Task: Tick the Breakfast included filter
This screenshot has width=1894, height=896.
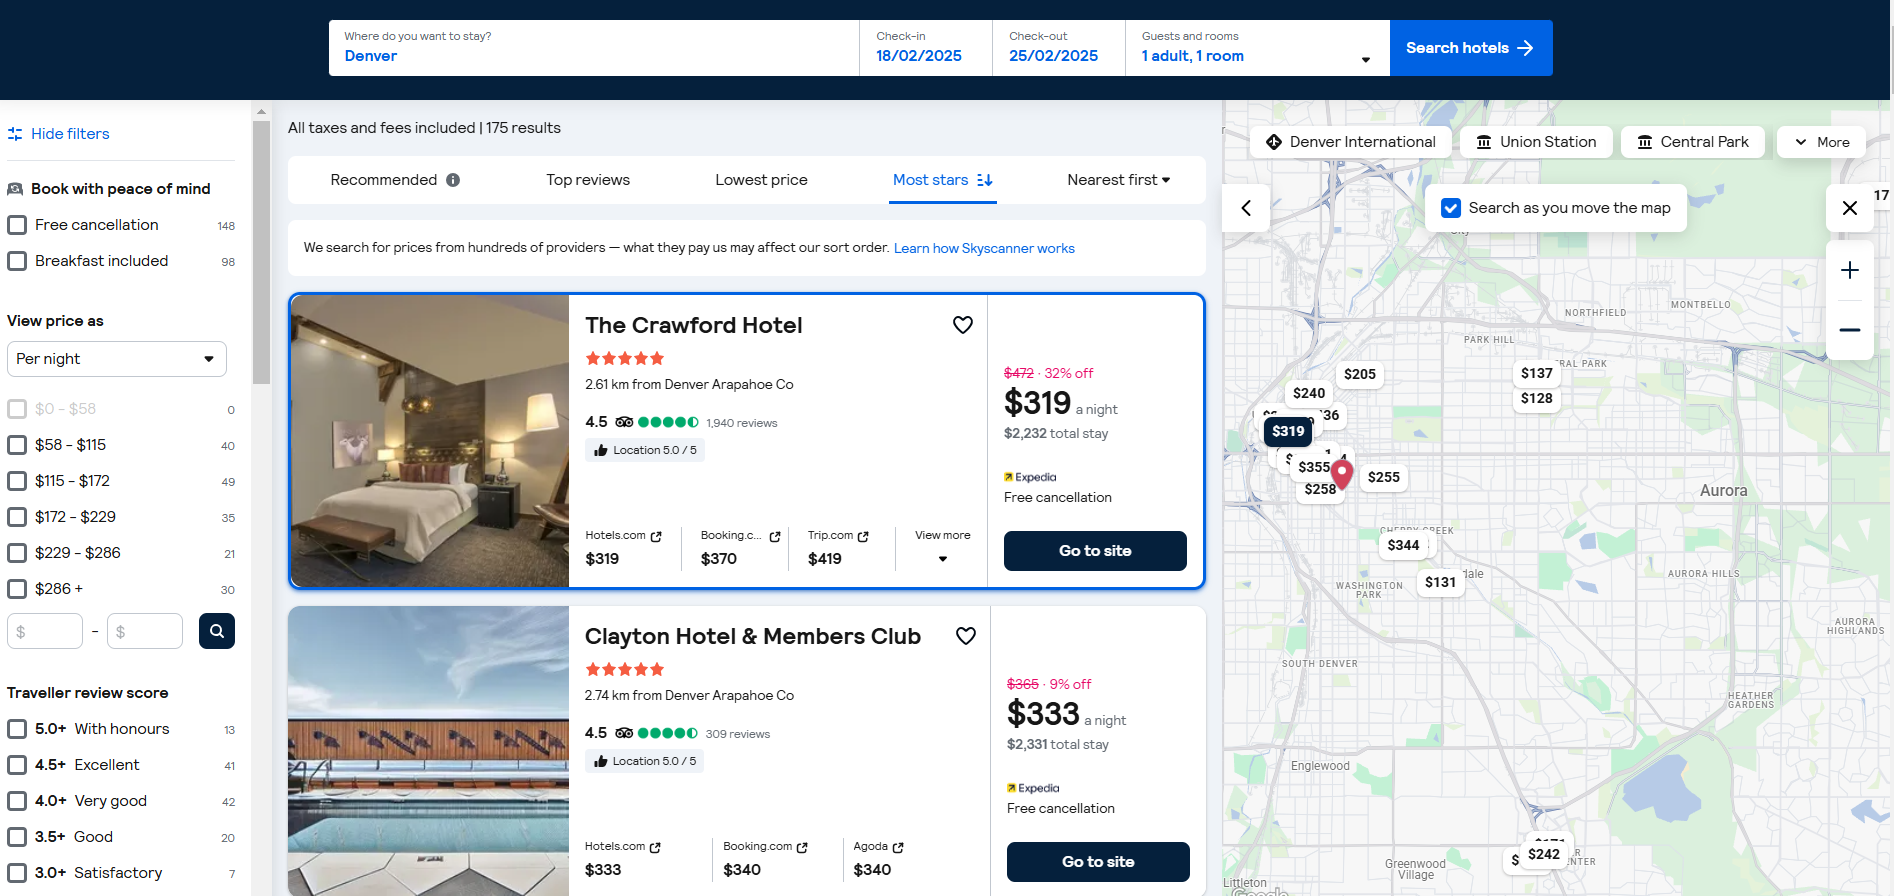Action: 17,261
